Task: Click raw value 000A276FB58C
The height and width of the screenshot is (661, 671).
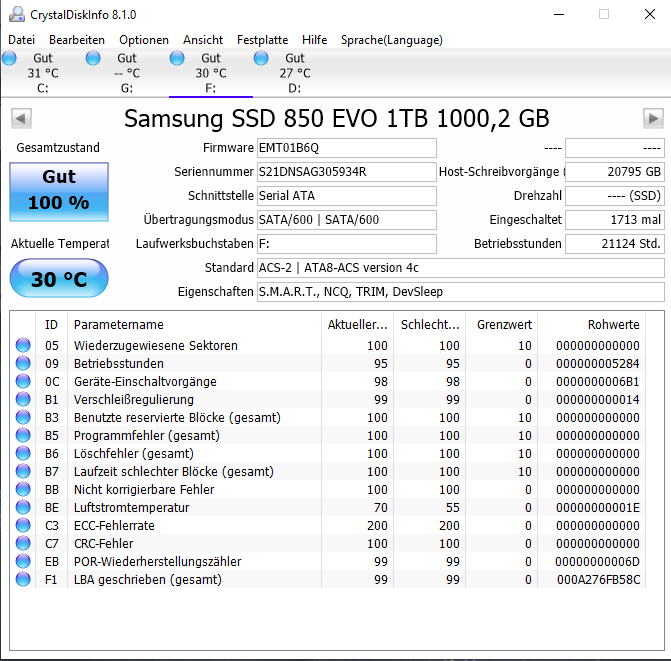Action: coord(599,580)
